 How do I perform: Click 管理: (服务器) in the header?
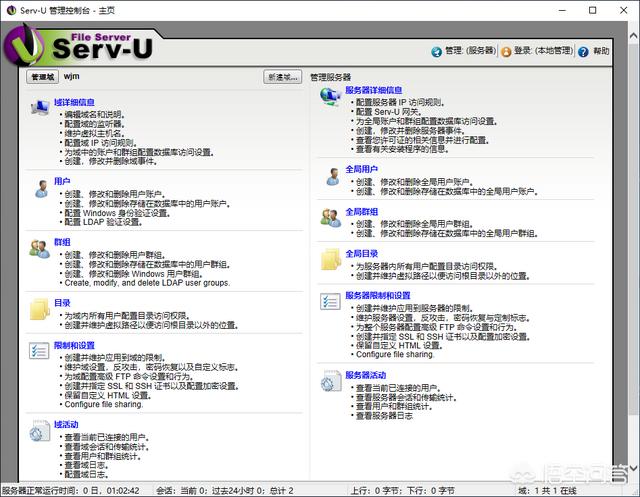click(x=471, y=51)
